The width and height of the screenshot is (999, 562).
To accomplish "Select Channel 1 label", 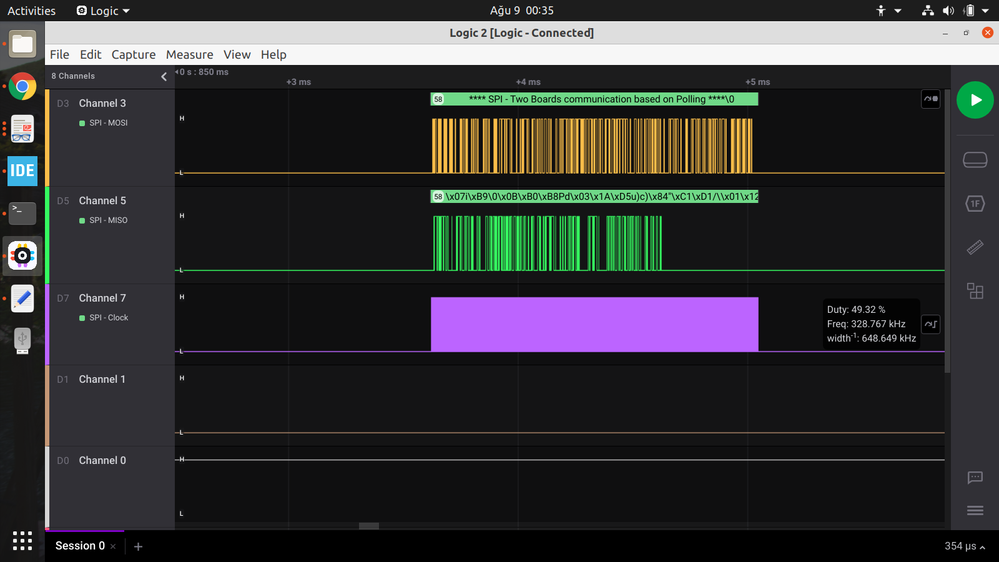I will coord(103,379).
